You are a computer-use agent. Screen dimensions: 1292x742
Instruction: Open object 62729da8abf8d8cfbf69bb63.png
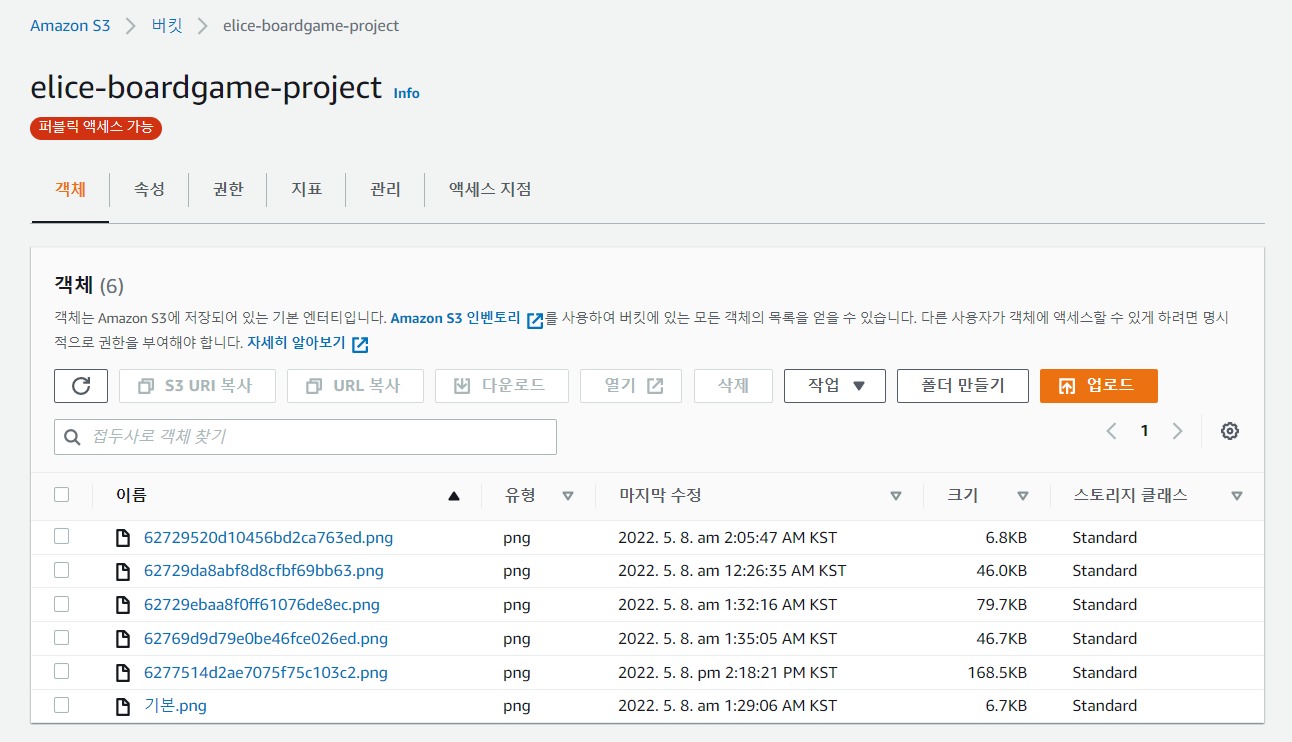tap(264, 571)
